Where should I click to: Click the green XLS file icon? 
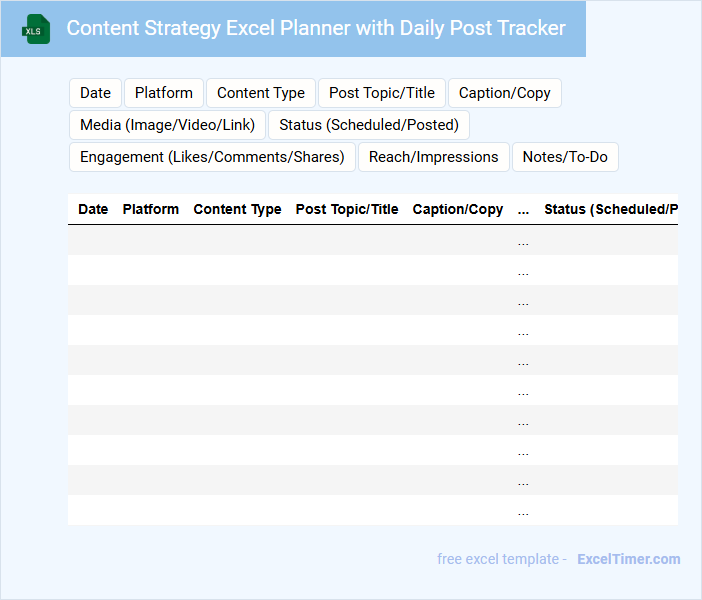[x=37, y=29]
